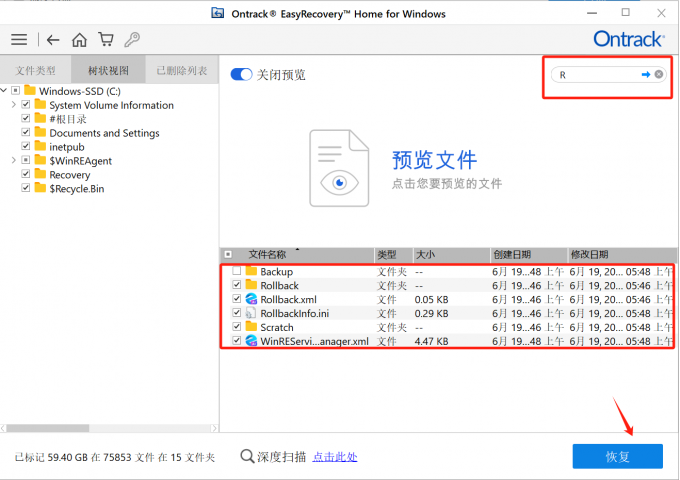The height and width of the screenshot is (480, 680).
Task: Submit search with blue arrow icon
Action: tap(646, 75)
